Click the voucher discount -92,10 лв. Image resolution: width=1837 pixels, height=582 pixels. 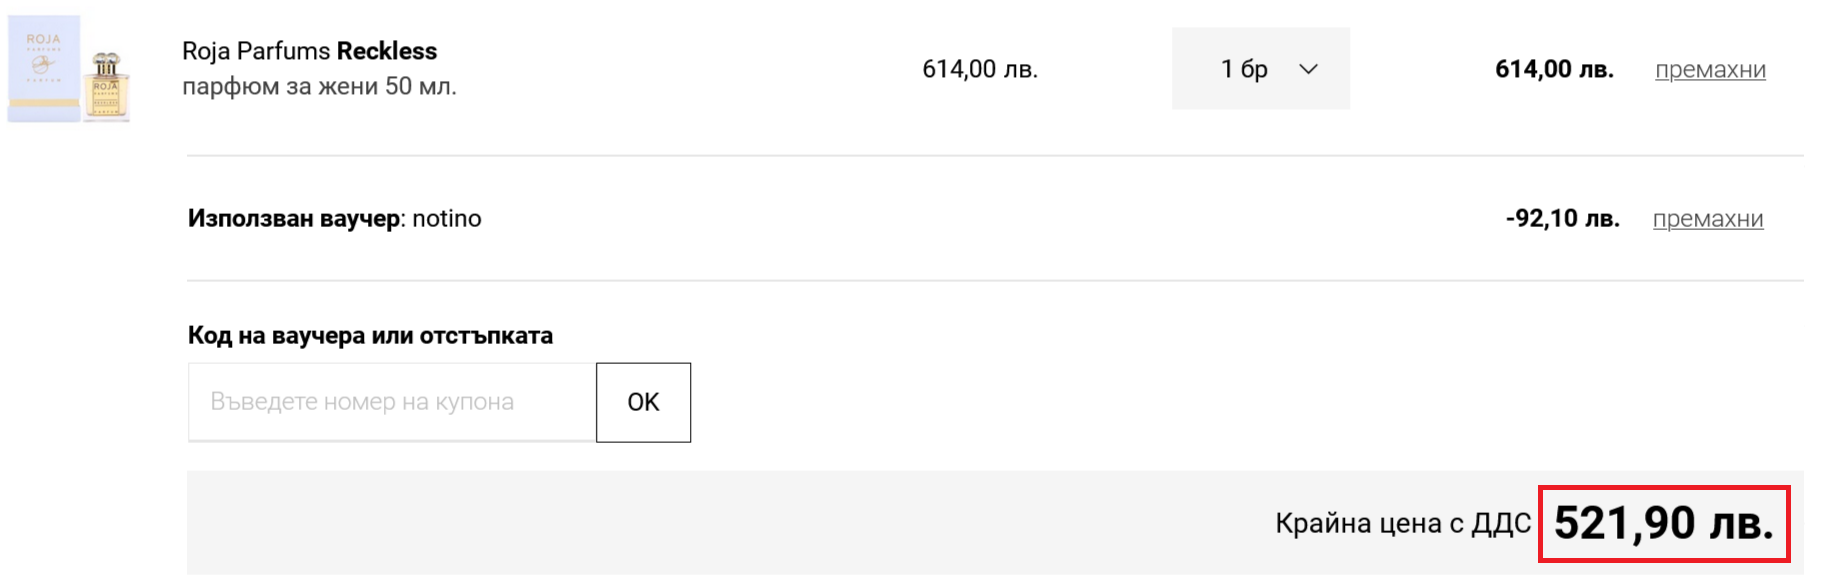click(x=1562, y=218)
